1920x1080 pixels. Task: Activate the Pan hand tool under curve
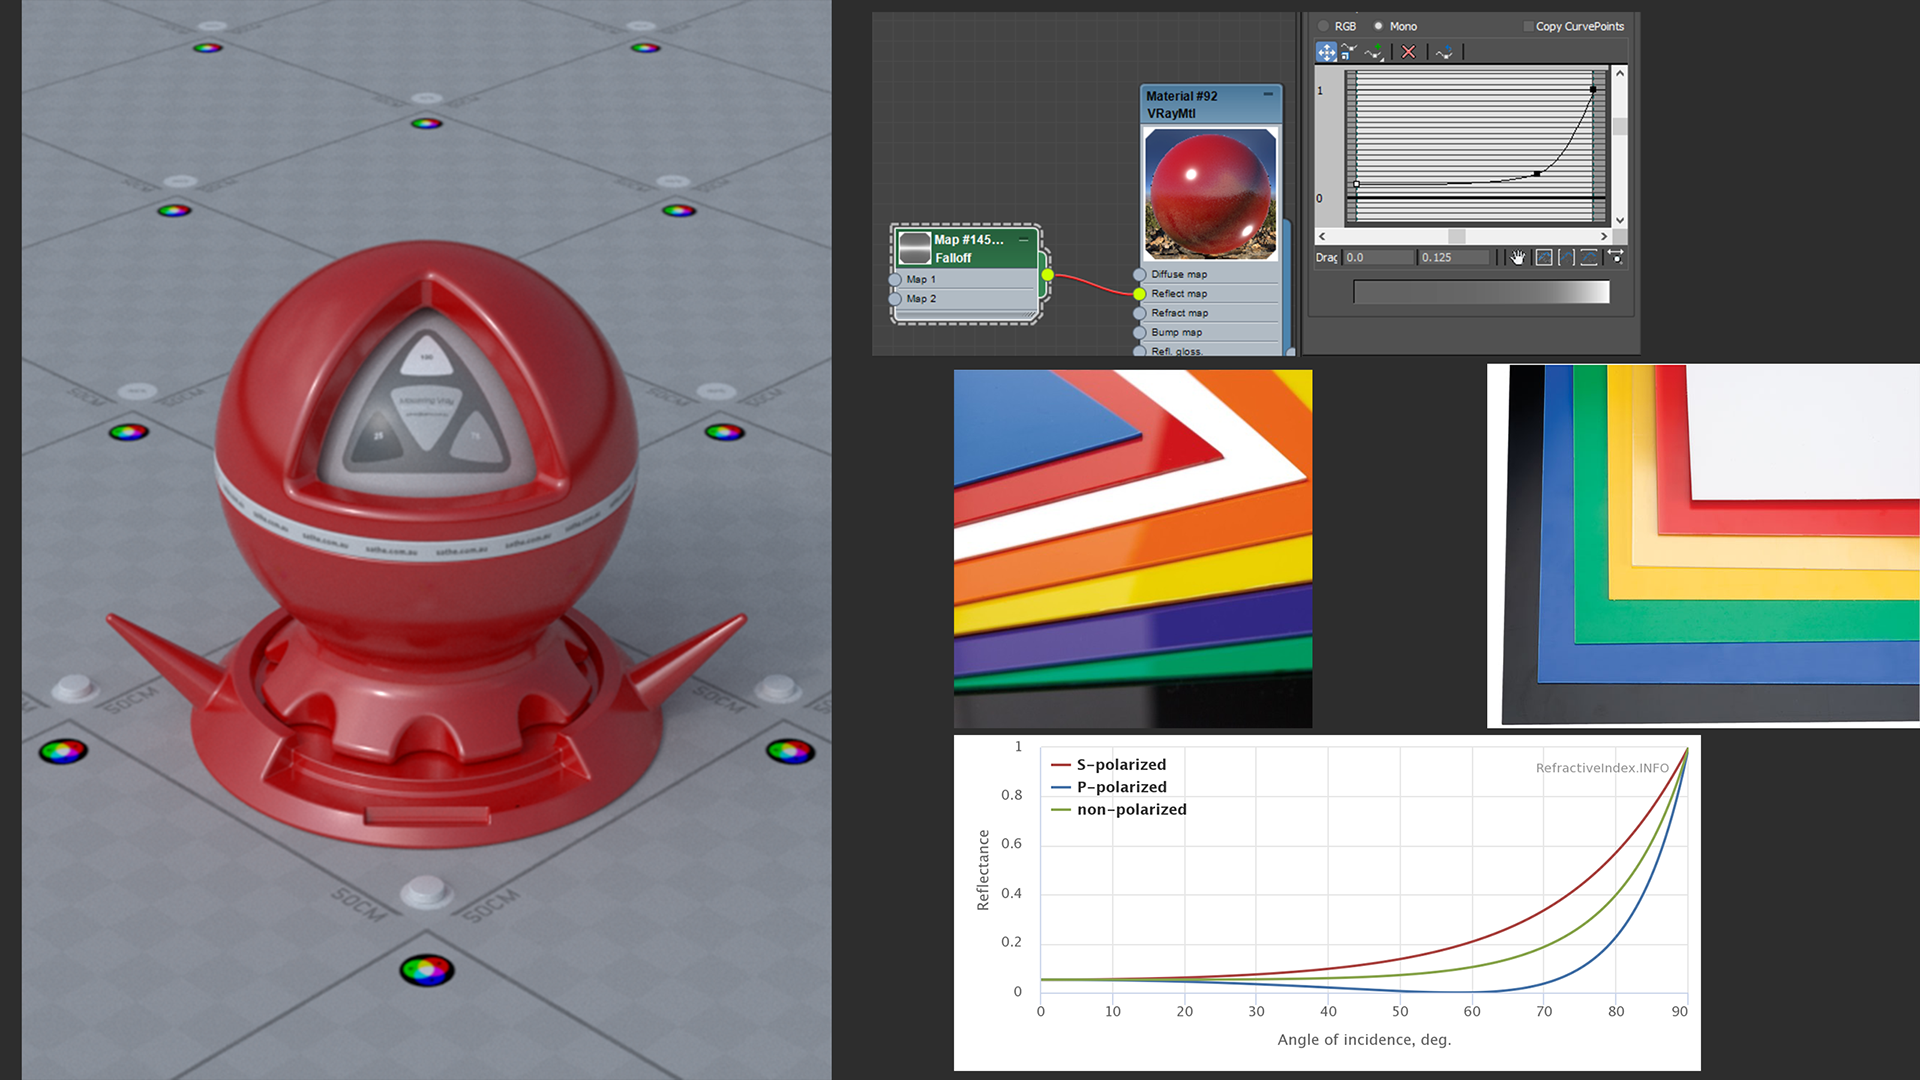pyautogui.click(x=1518, y=258)
